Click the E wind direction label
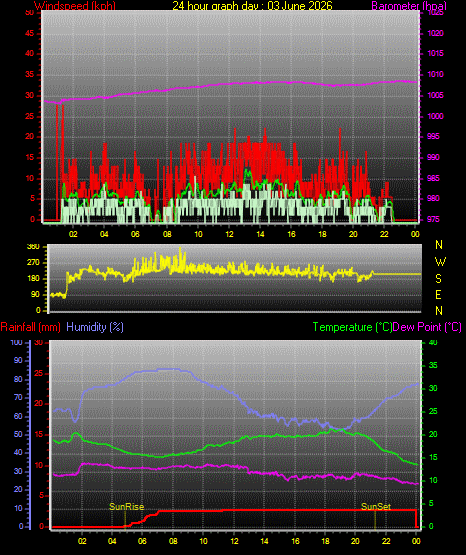The width and height of the screenshot is (466, 555). click(x=438, y=295)
